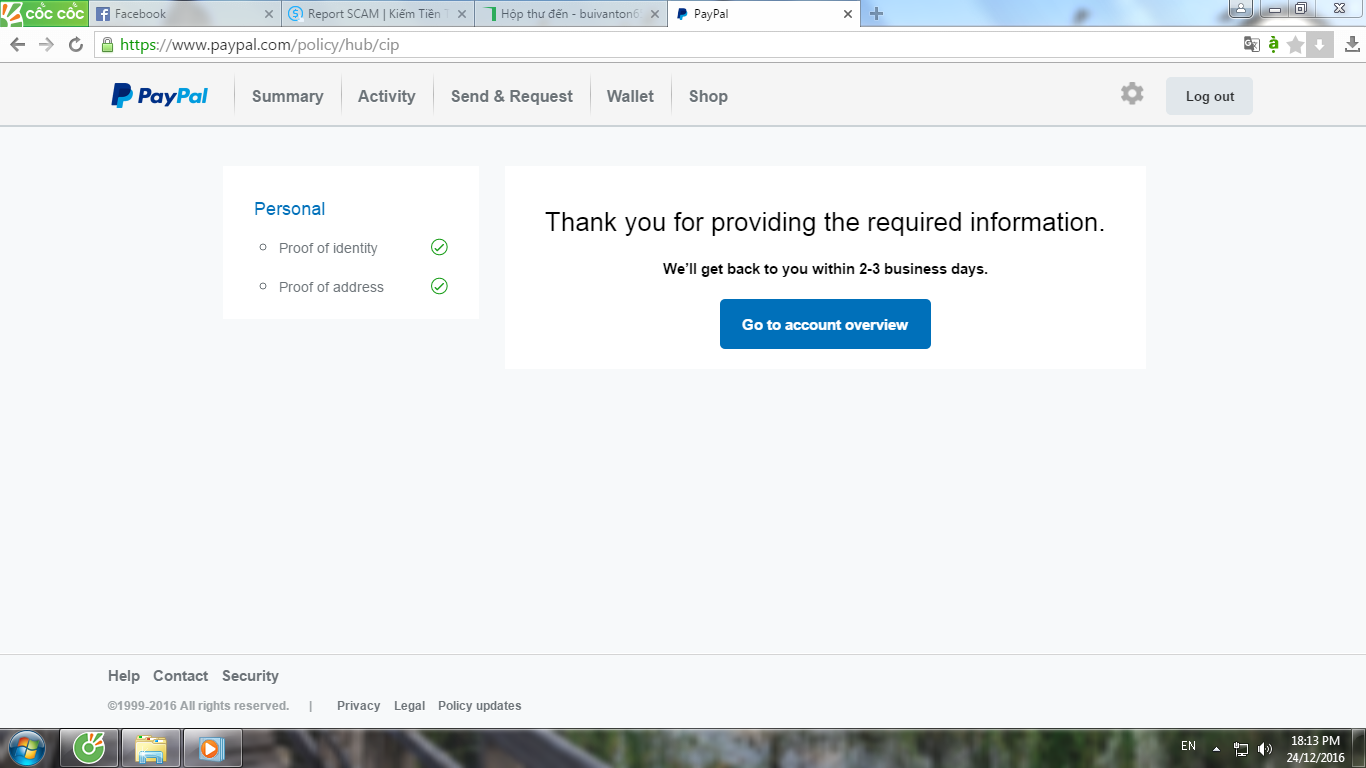1366x768 pixels.
Task: Click the translate icon in address bar
Action: [x=1251, y=44]
